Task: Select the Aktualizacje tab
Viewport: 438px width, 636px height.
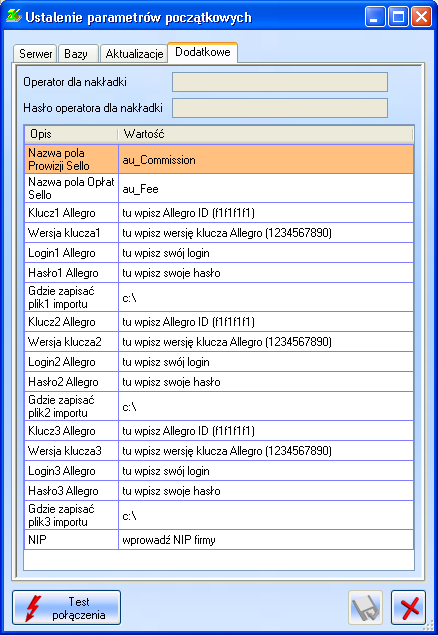Action: click(134, 54)
